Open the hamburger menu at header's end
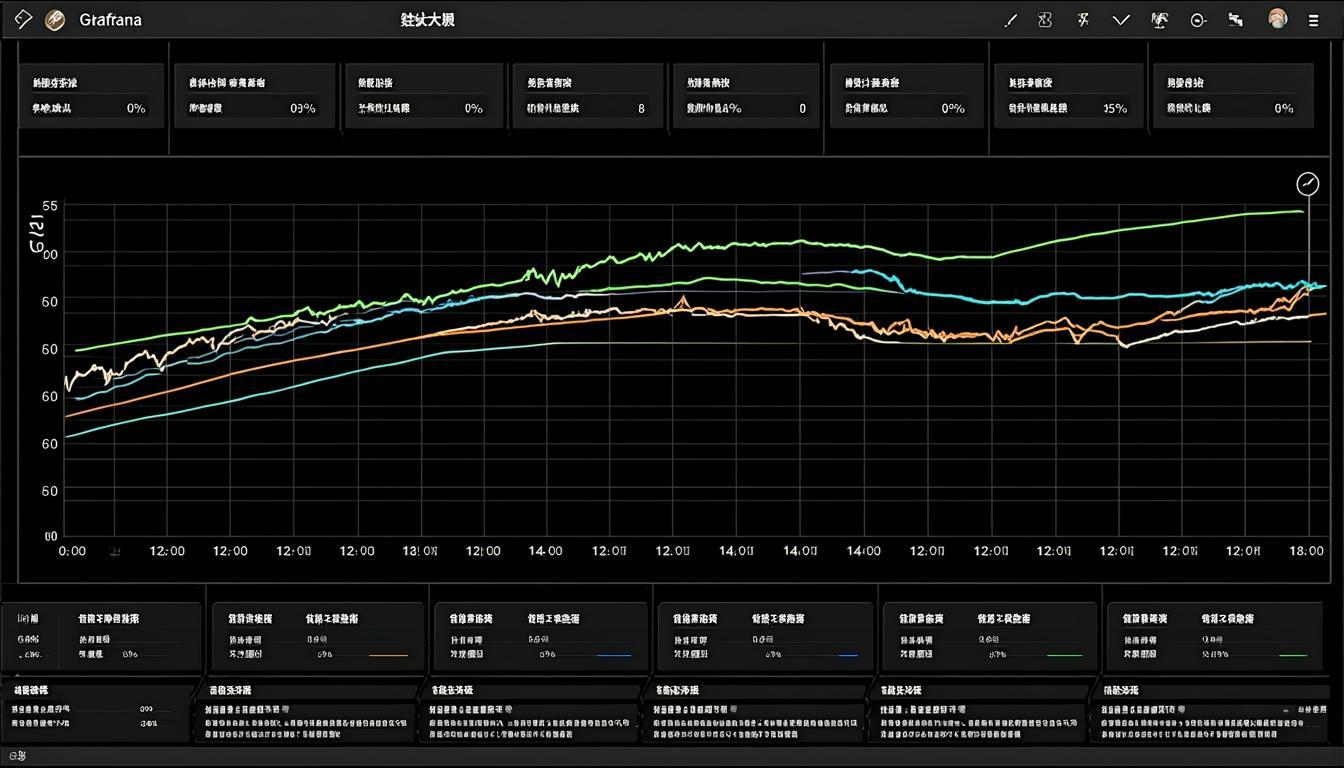The width and height of the screenshot is (1344, 768). click(x=1314, y=20)
